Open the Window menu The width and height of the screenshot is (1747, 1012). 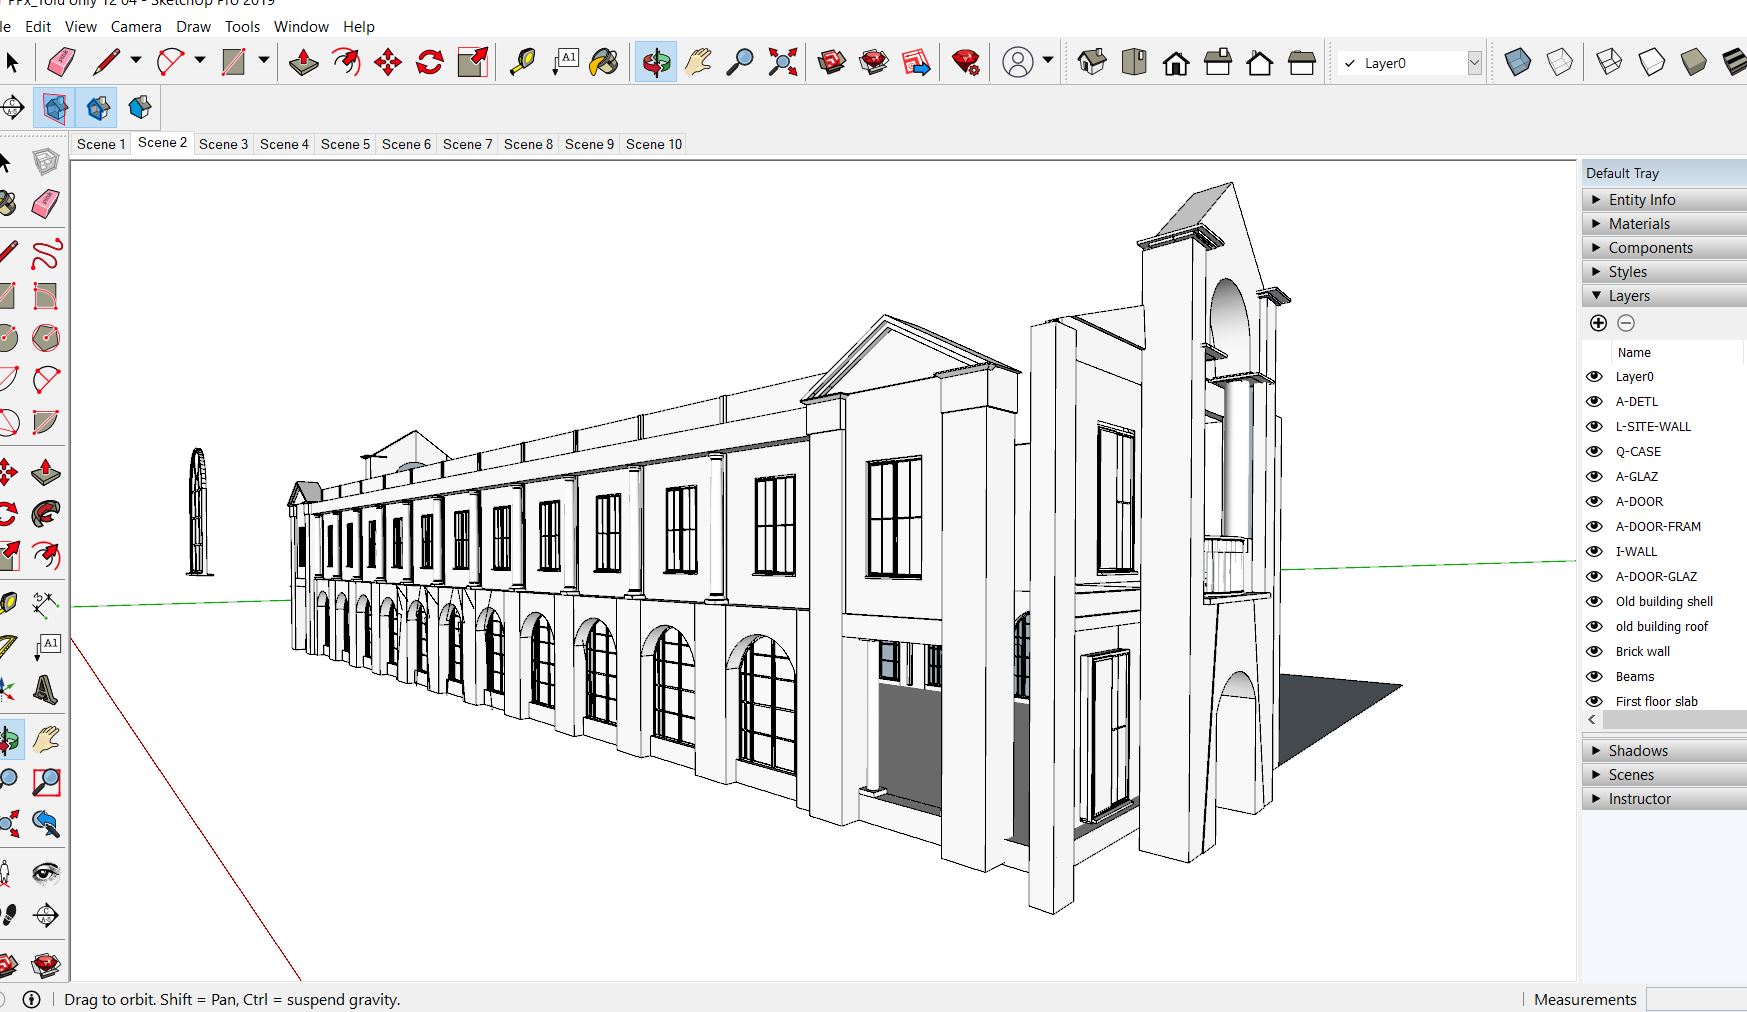[x=301, y=27]
